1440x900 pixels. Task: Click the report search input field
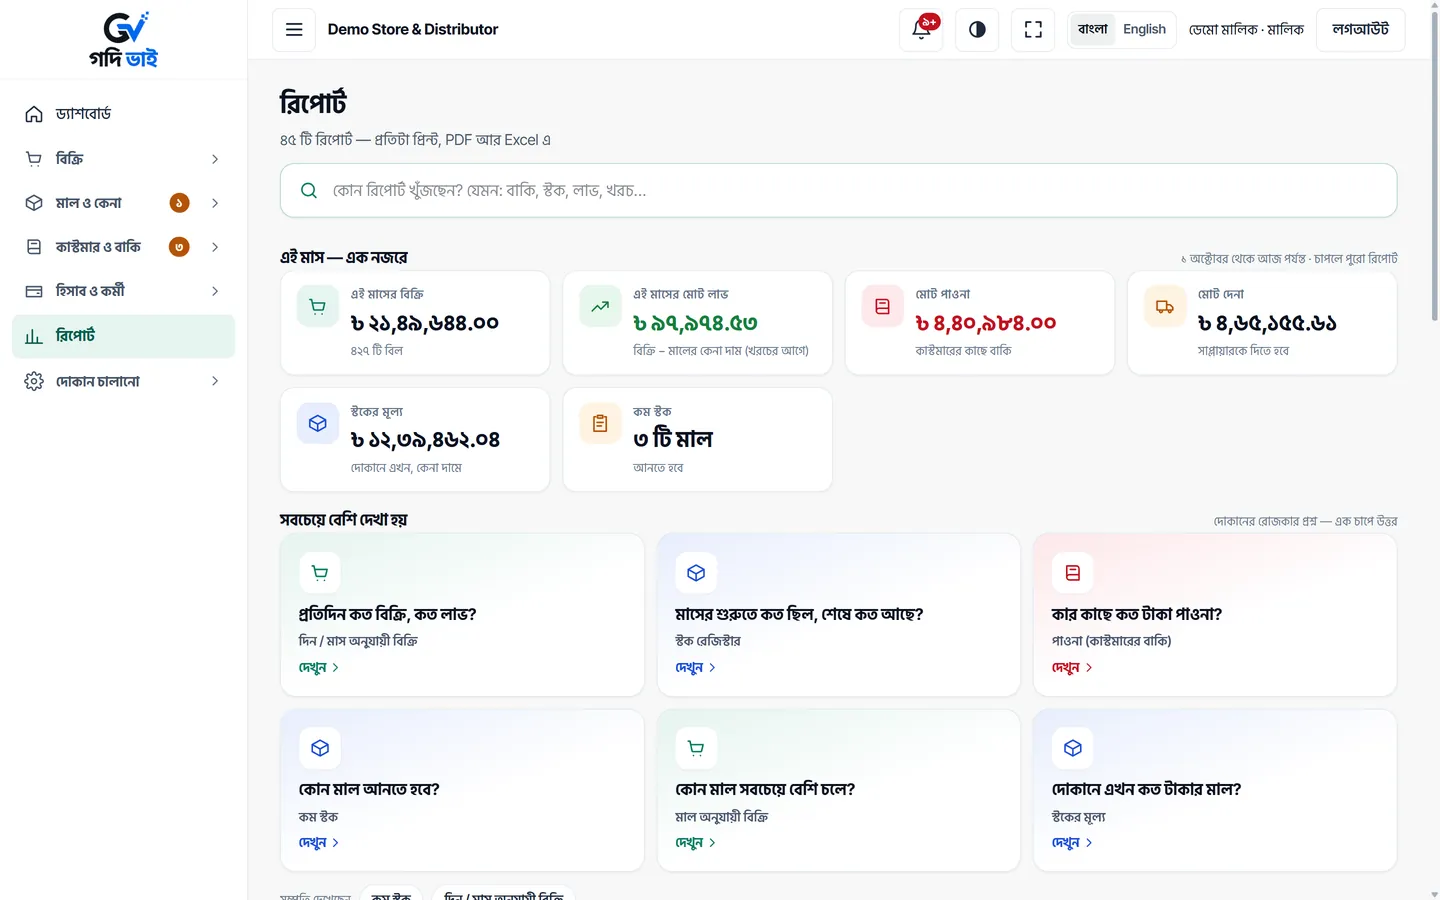pos(838,190)
